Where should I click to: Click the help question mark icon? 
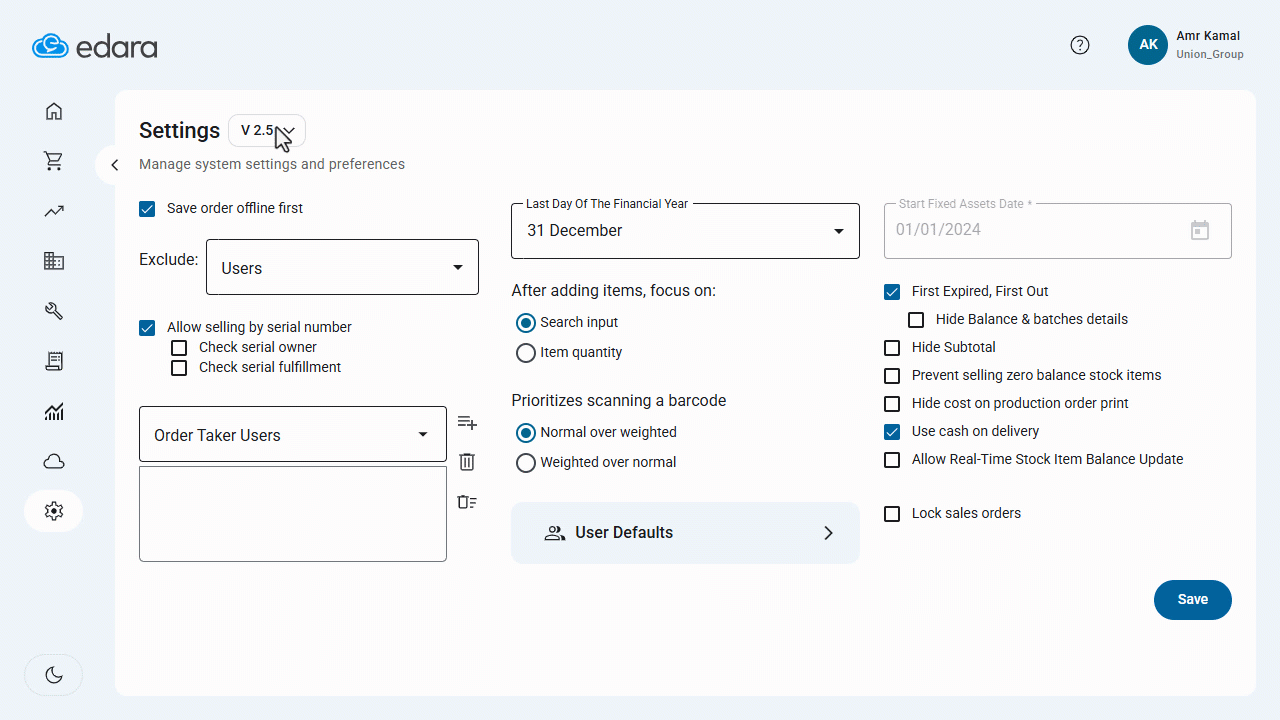tap(1080, 45)
